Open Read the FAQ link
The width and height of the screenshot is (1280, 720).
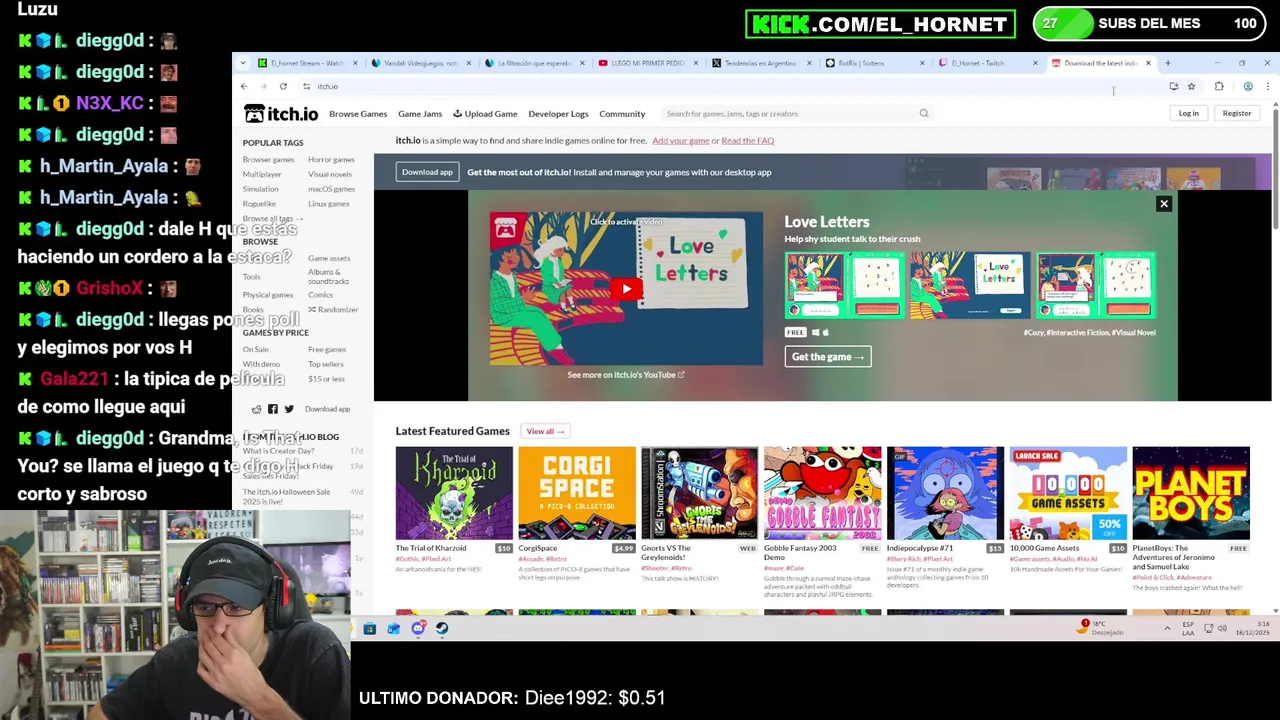748,141
